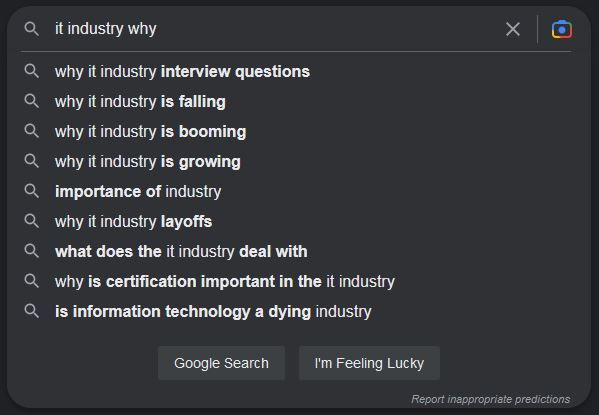Click the magnifier icon in search field

tap(32, 29)
